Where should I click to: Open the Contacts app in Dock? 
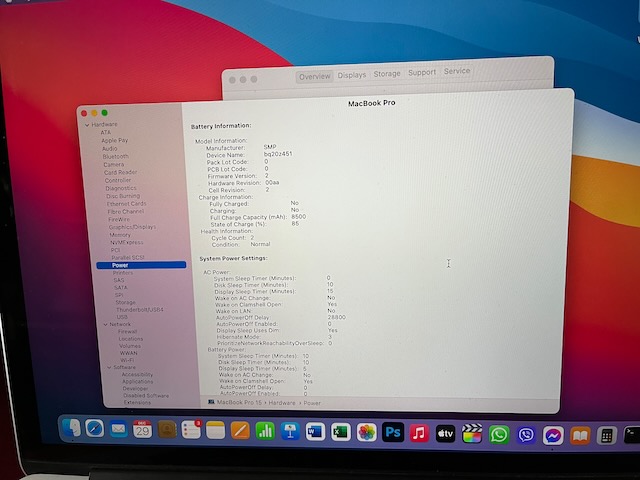click(167, 430)
